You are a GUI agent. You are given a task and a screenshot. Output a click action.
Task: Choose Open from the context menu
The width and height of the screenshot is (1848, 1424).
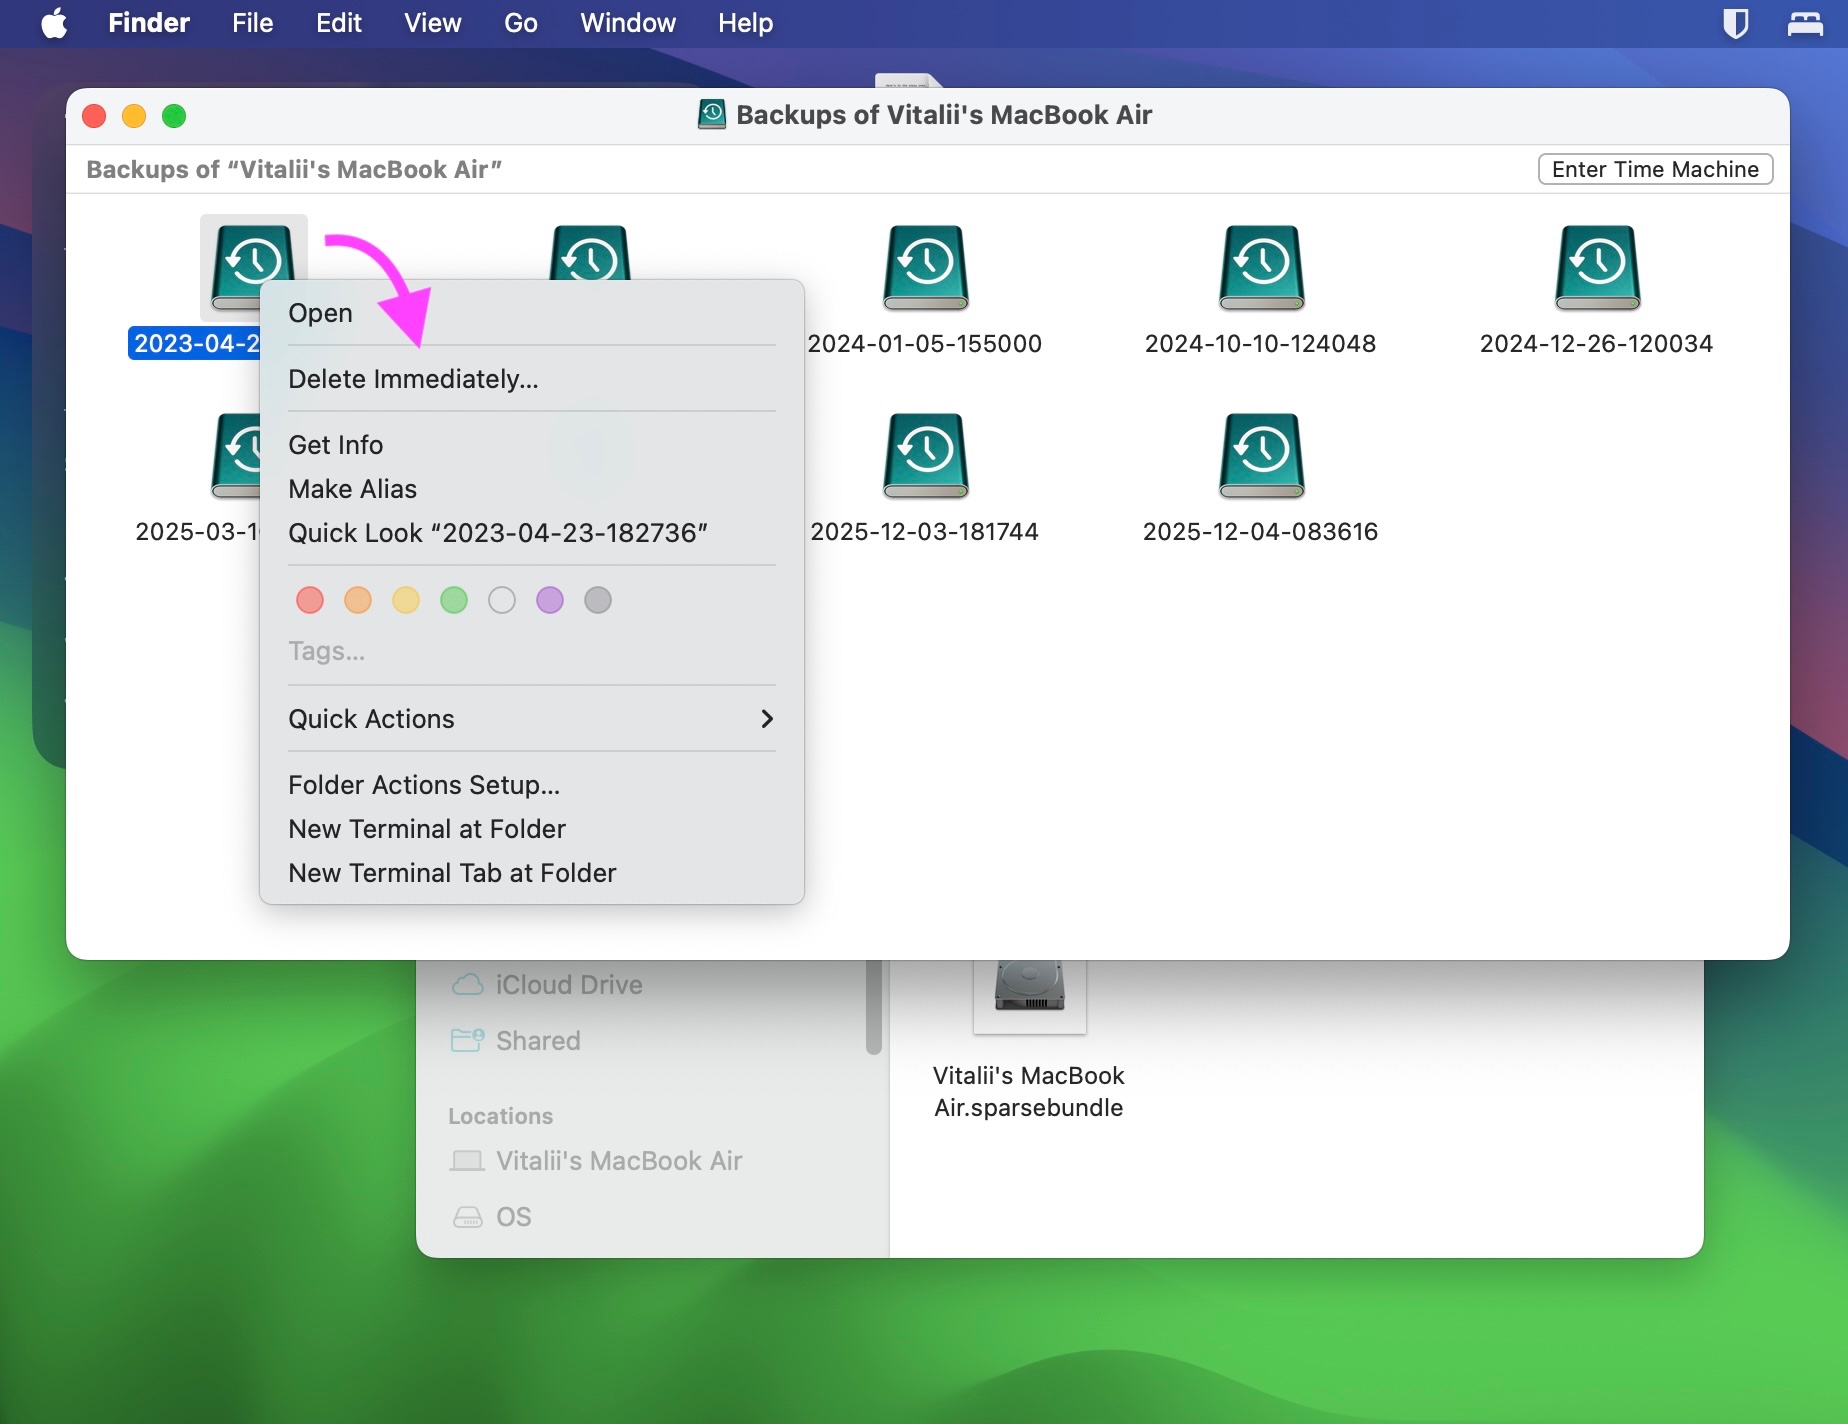pyautogui.click(x=532, y=313)
